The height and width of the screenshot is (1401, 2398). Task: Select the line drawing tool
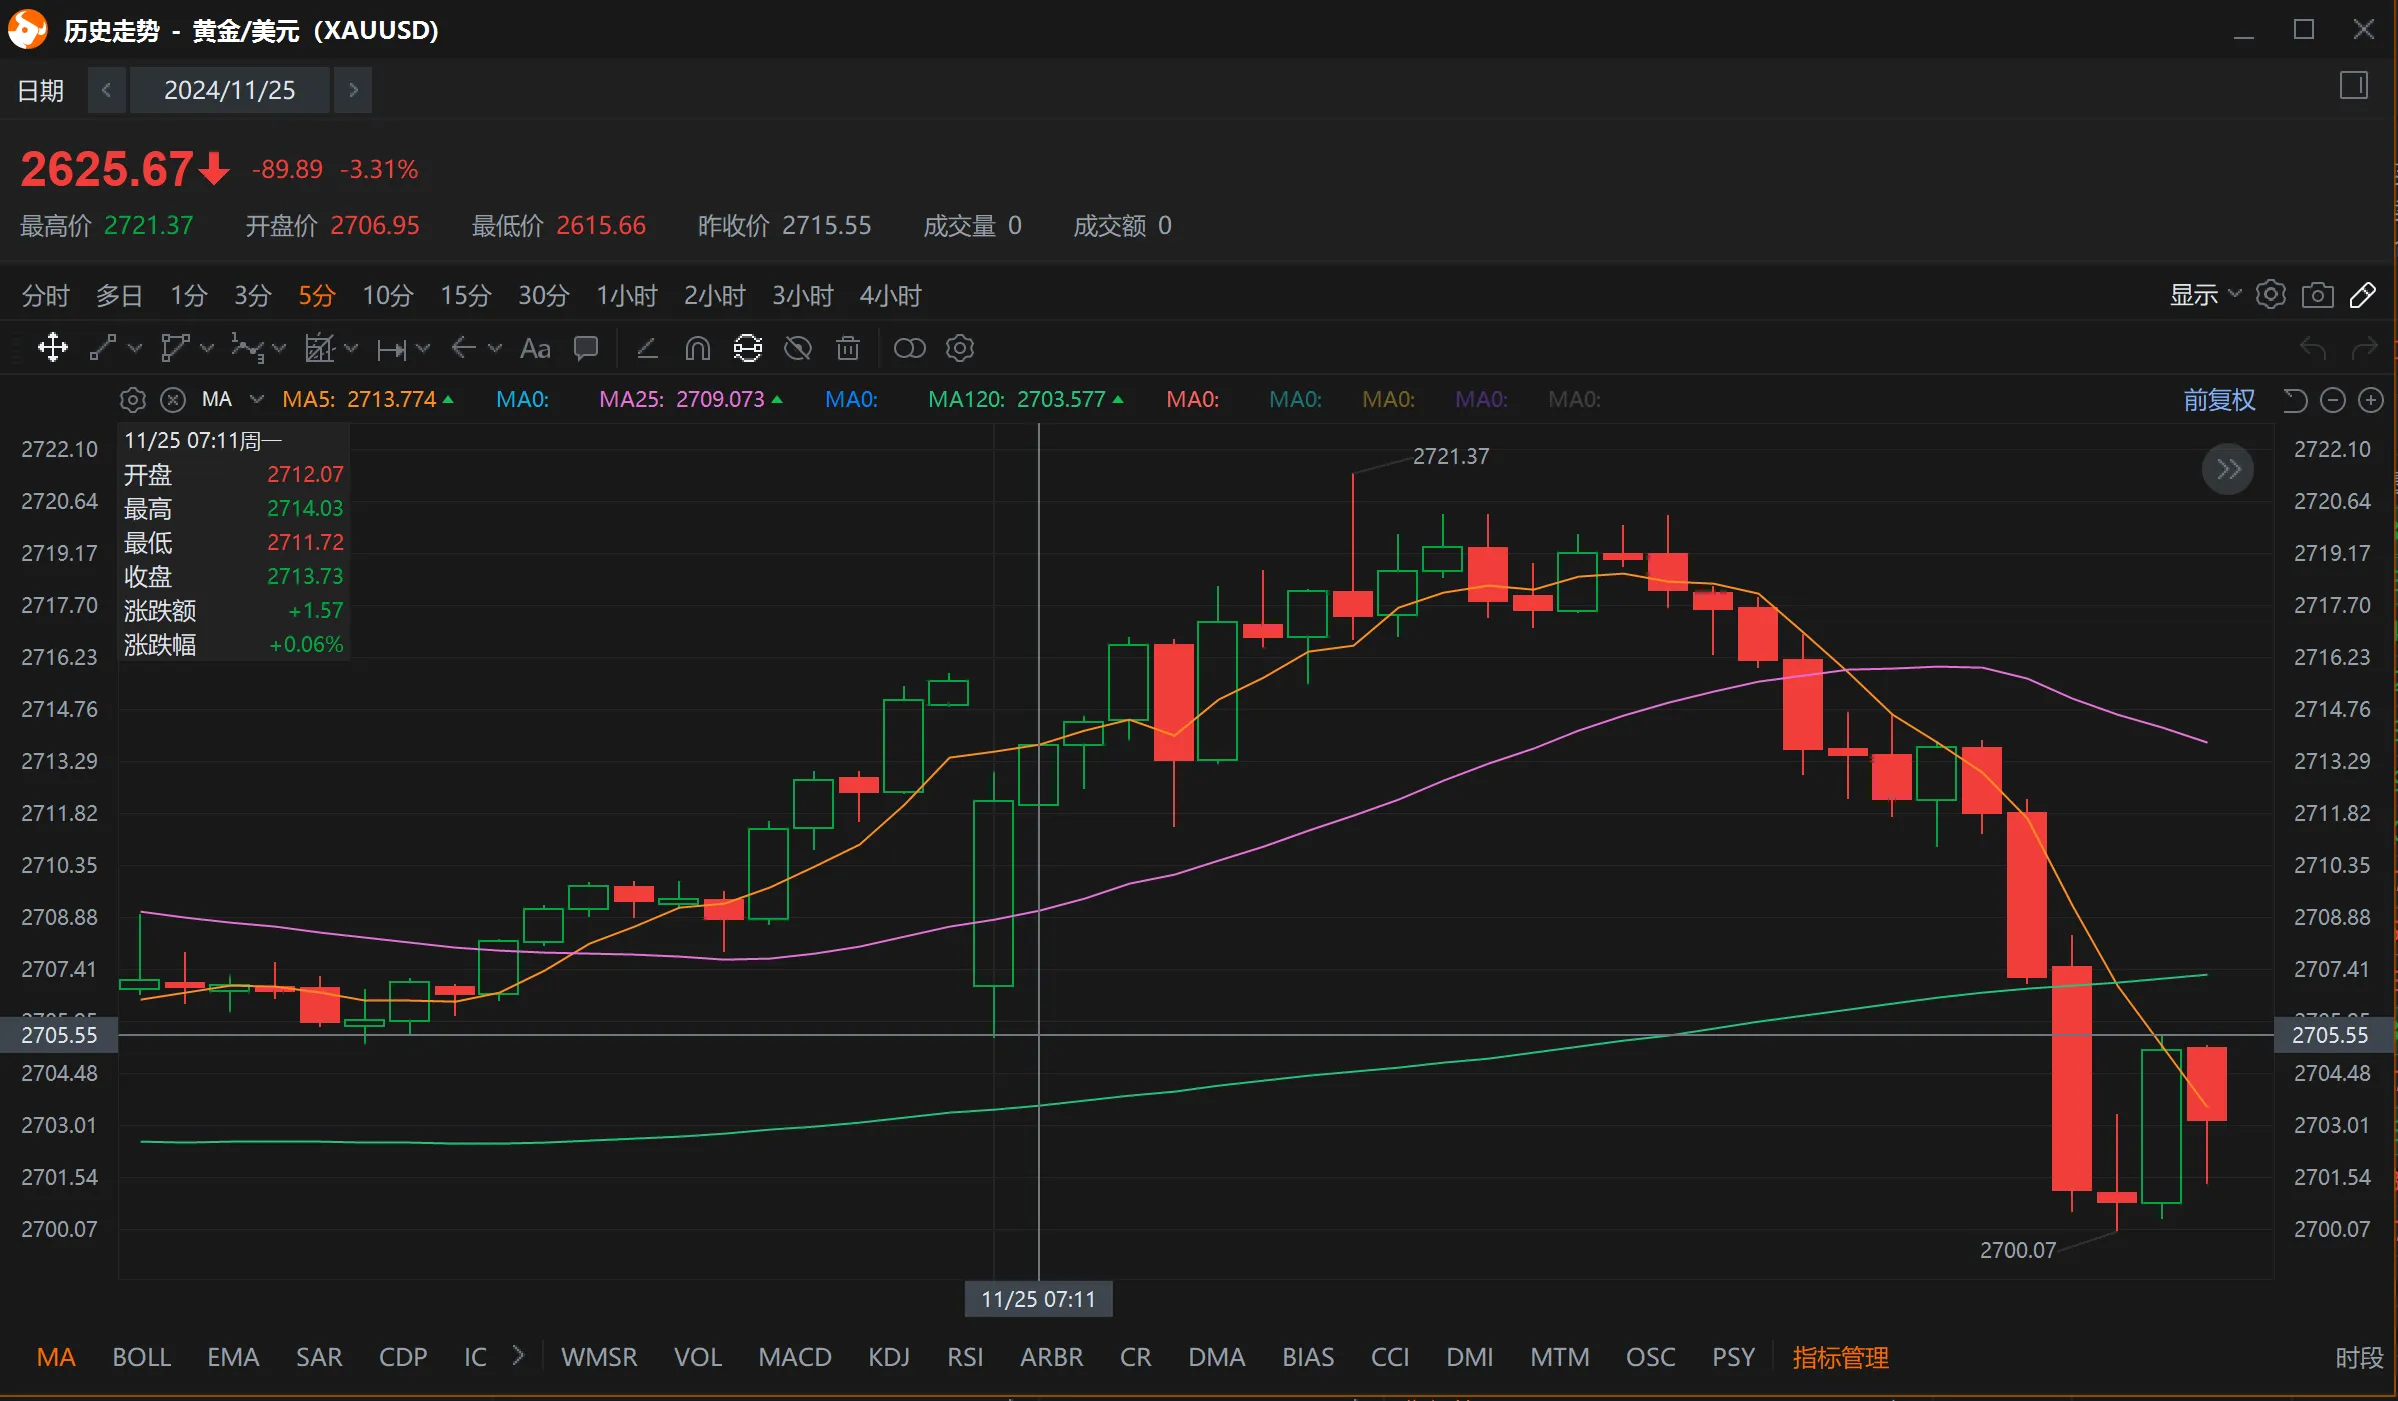point(103,348)
